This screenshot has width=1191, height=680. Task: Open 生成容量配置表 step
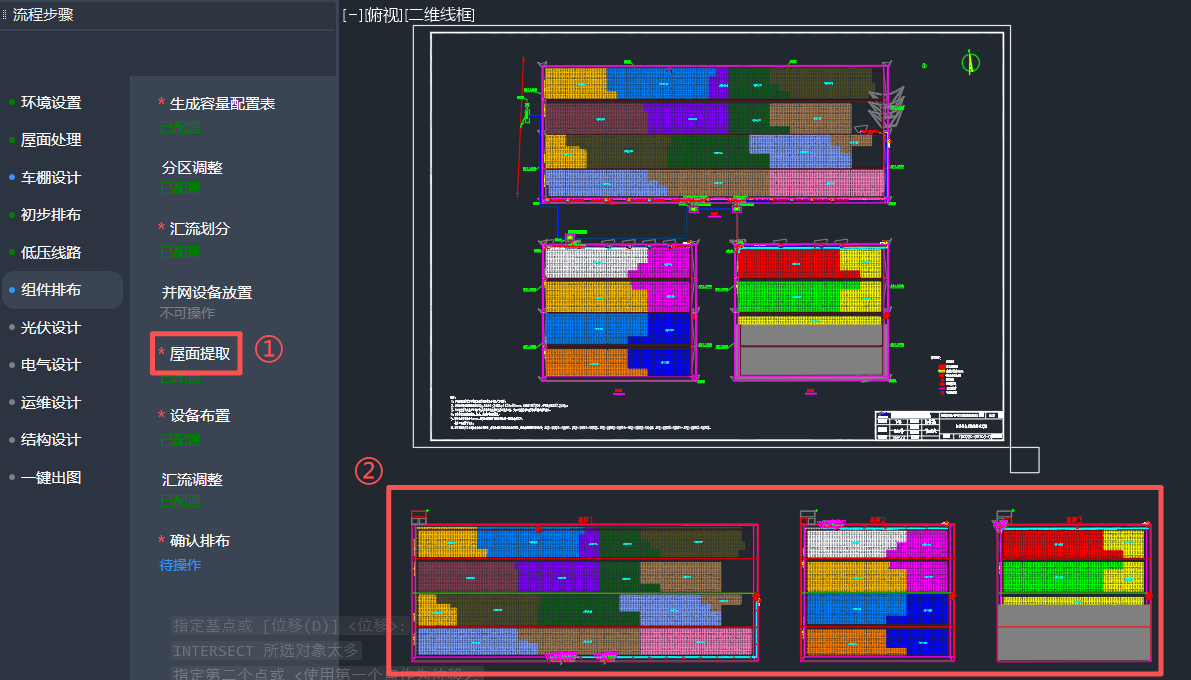[222, 103]
